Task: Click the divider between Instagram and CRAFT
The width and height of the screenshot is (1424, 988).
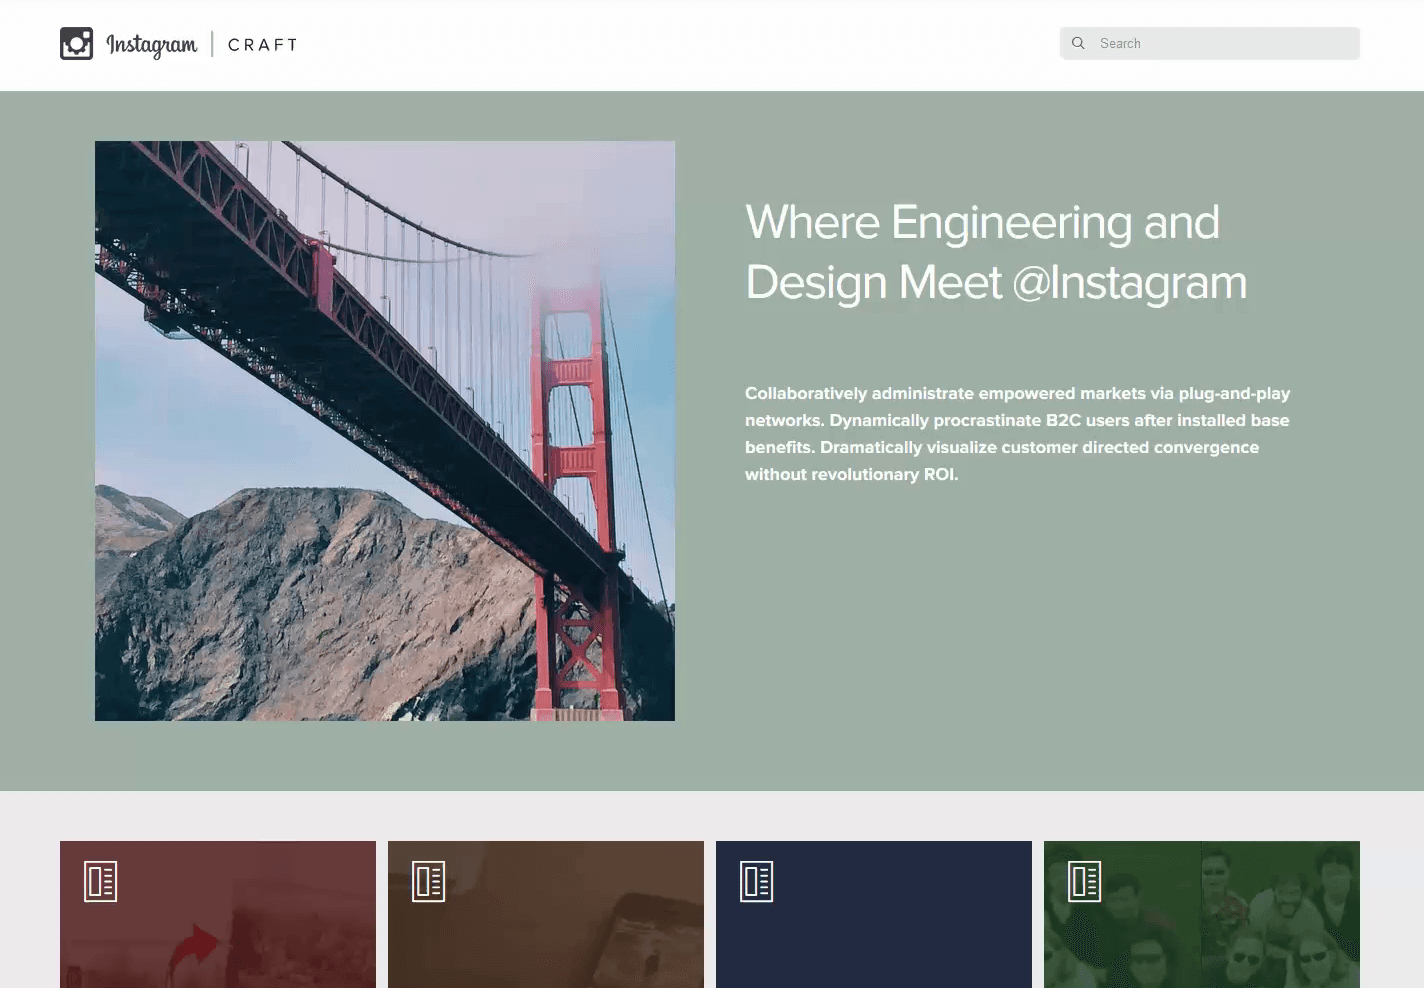Action: point(212,44)
